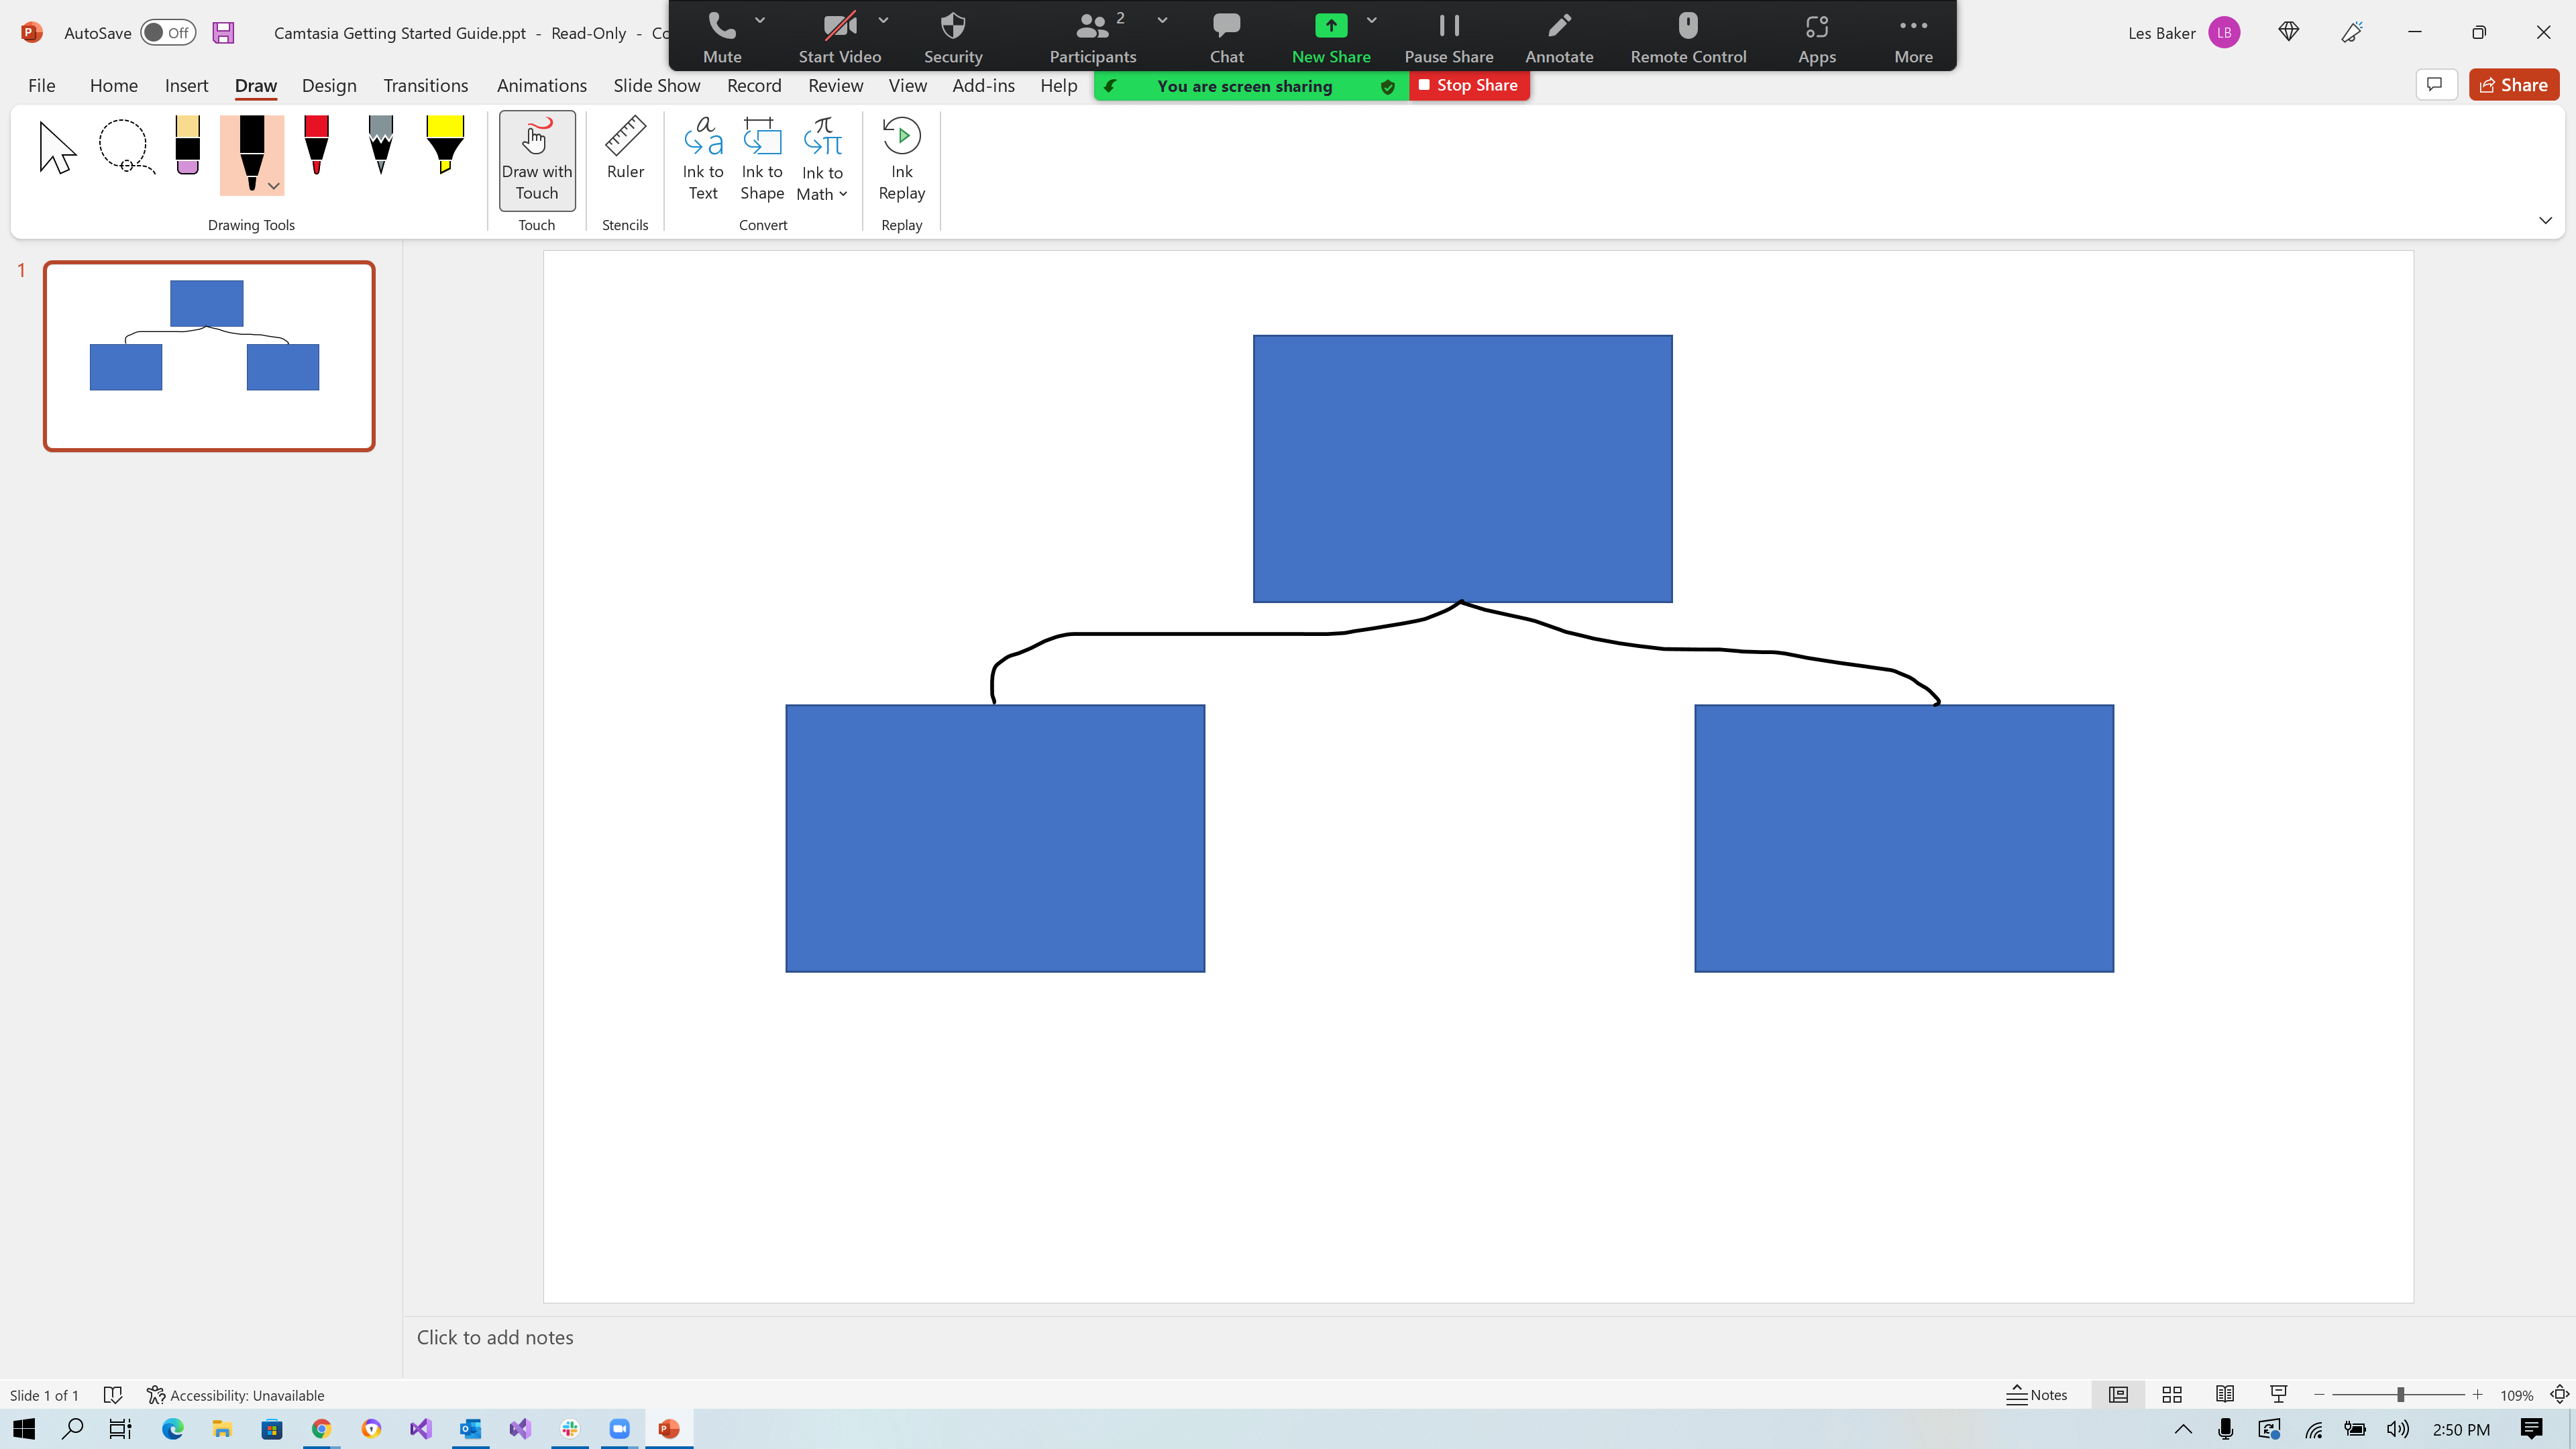This screenshot has height=1449, width=2576.
Task: Open the Home tab
Action: pos(114,86)
